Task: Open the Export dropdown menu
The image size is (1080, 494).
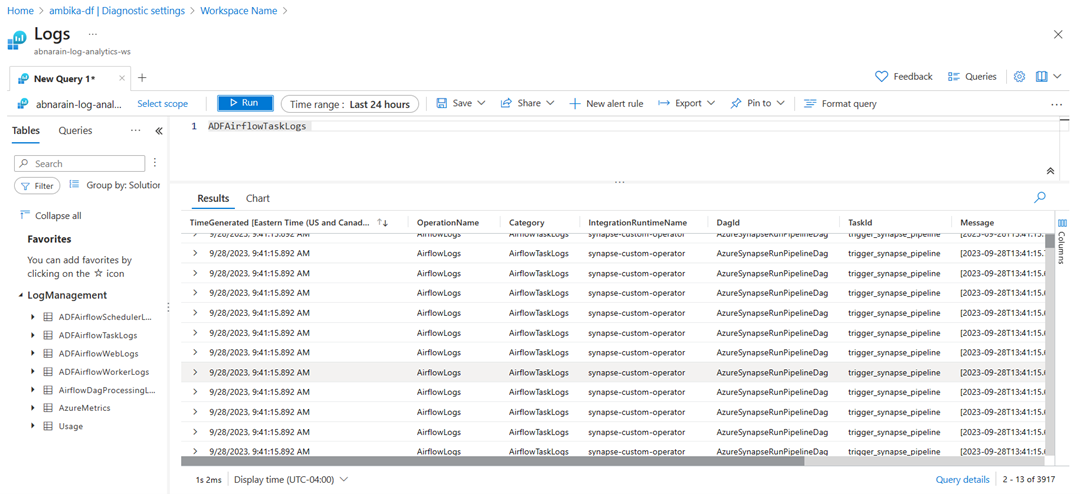Action: tap(686, 103)
